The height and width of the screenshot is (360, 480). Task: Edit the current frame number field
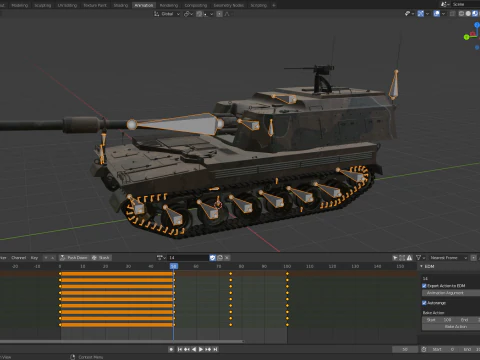point(405,349)
